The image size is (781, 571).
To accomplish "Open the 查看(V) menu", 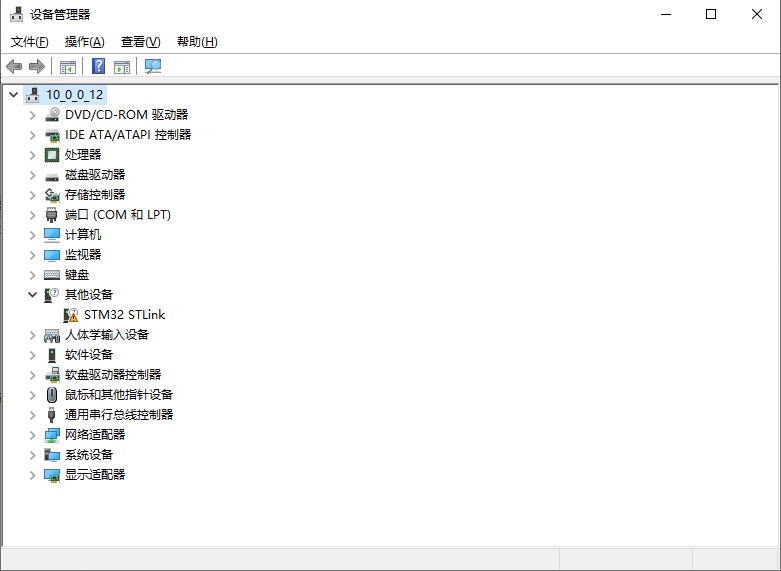I will point(141,42).
